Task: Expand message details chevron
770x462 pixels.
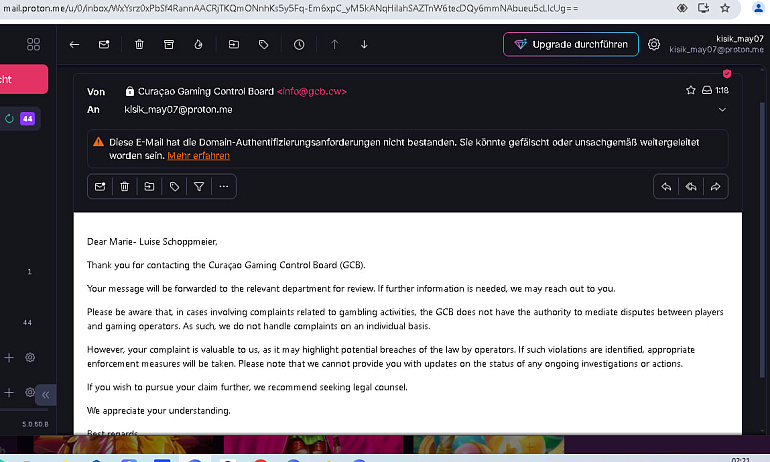Action: [x=722, y=110]
